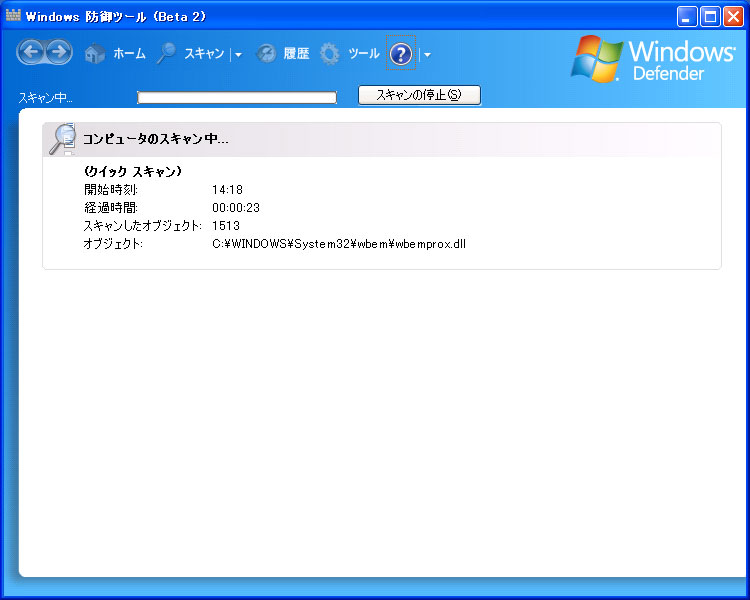Open the 履歴 history page

pyautogui.click(x=297, y=53)
